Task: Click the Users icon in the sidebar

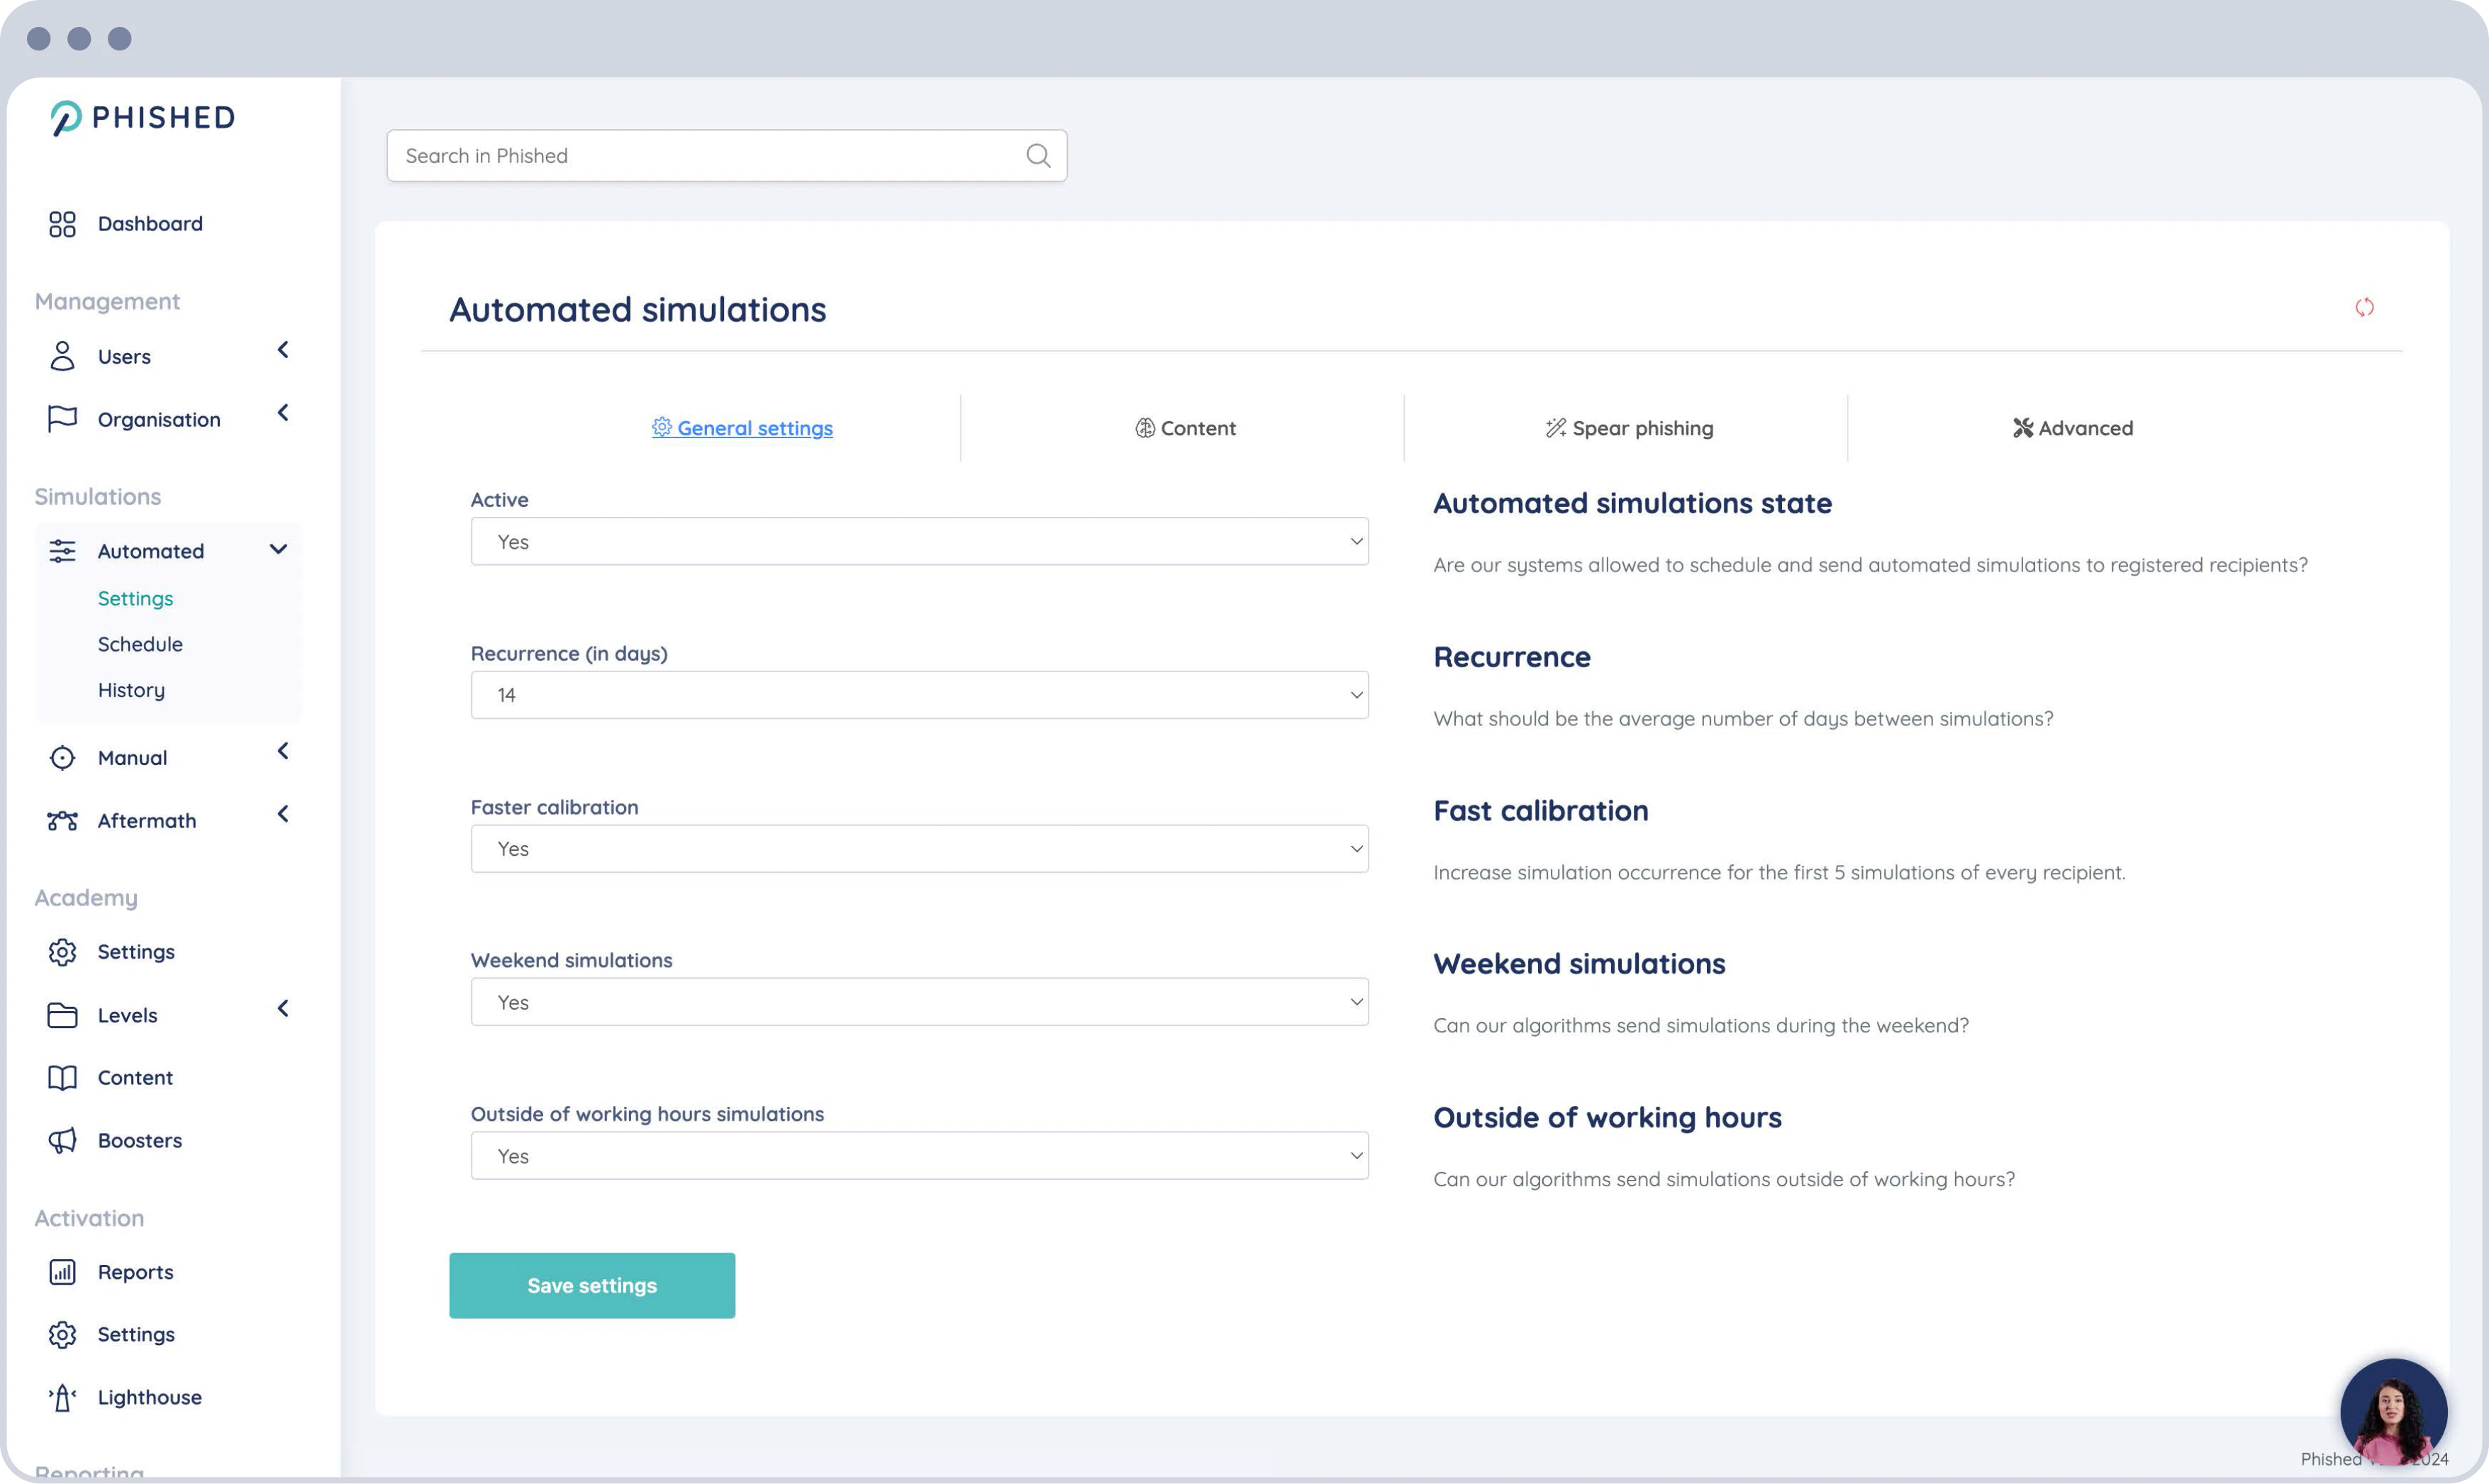Action: [x=62, y=356]
